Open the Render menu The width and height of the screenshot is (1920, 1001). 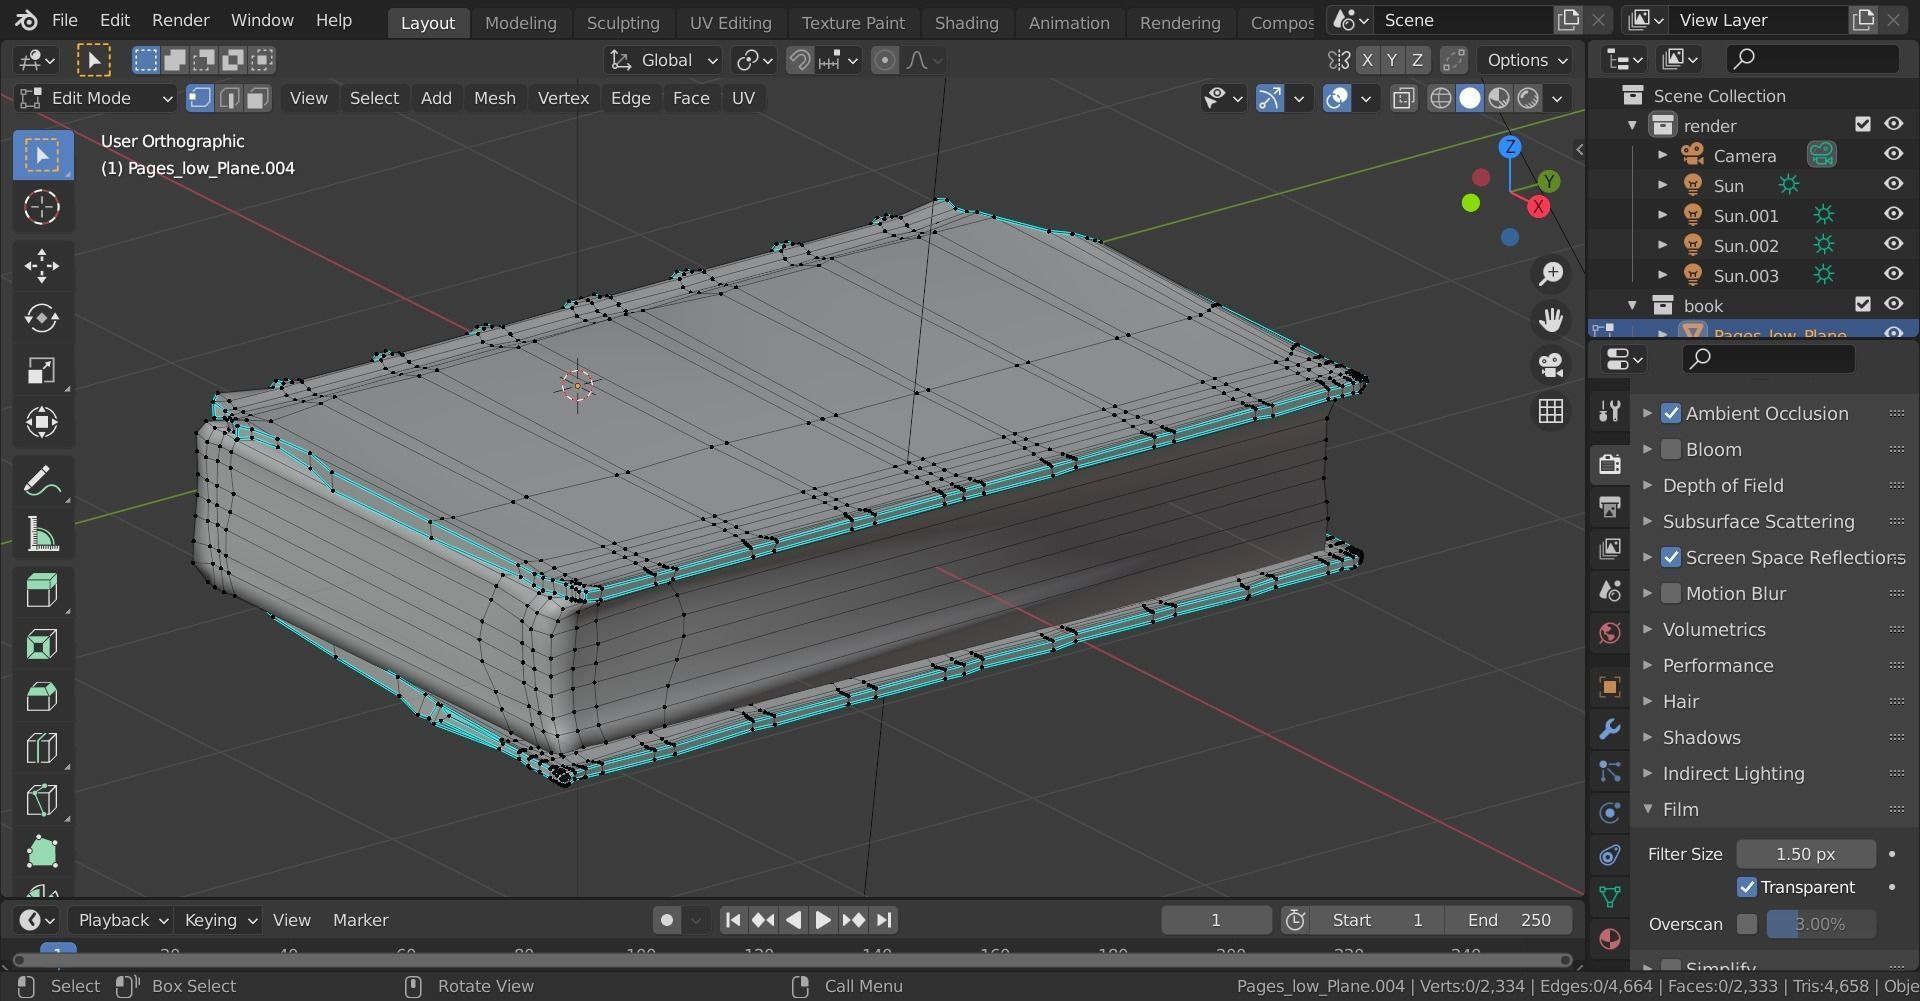180,20
